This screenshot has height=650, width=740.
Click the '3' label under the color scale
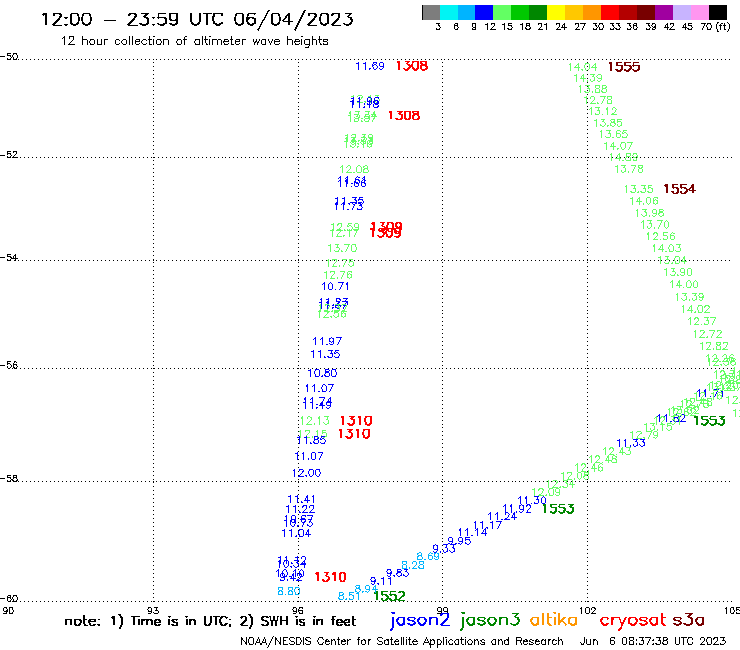438,27
